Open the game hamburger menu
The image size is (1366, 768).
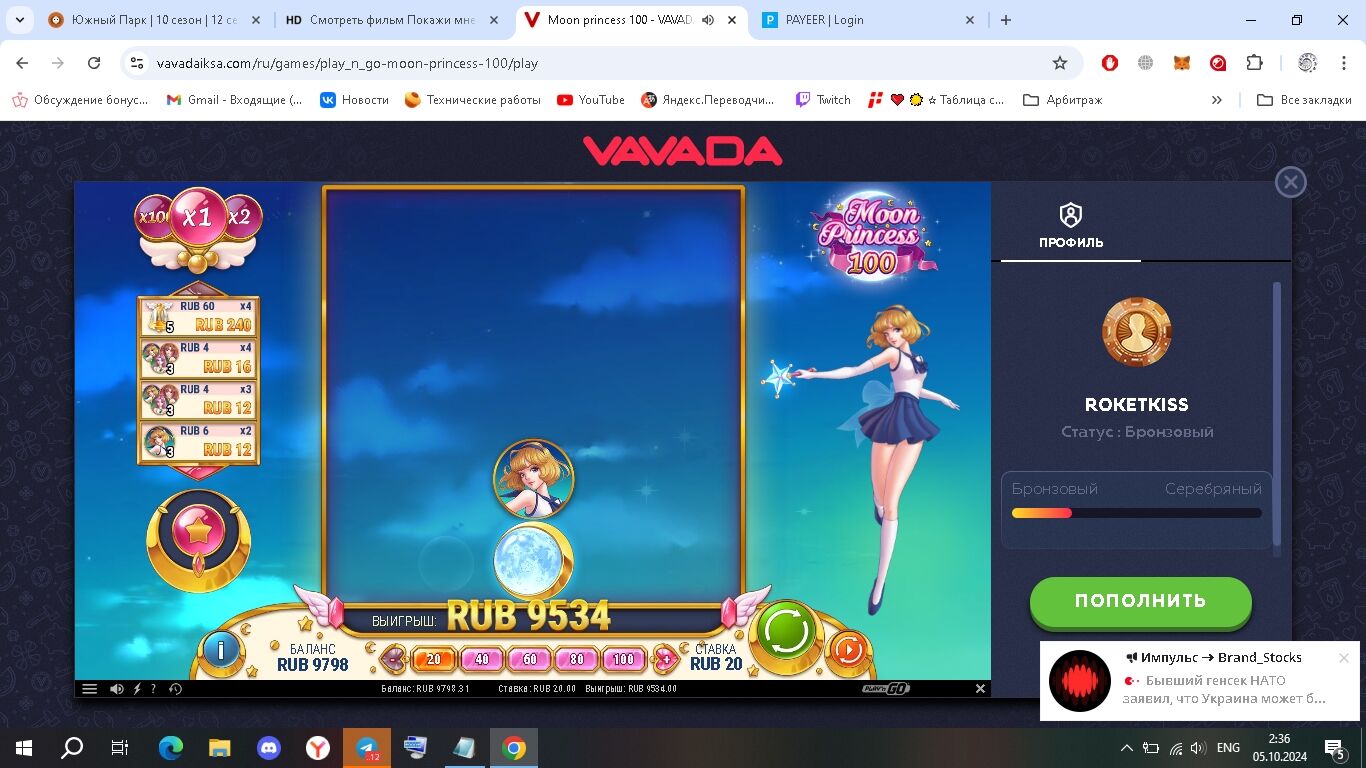coord(89,689)
